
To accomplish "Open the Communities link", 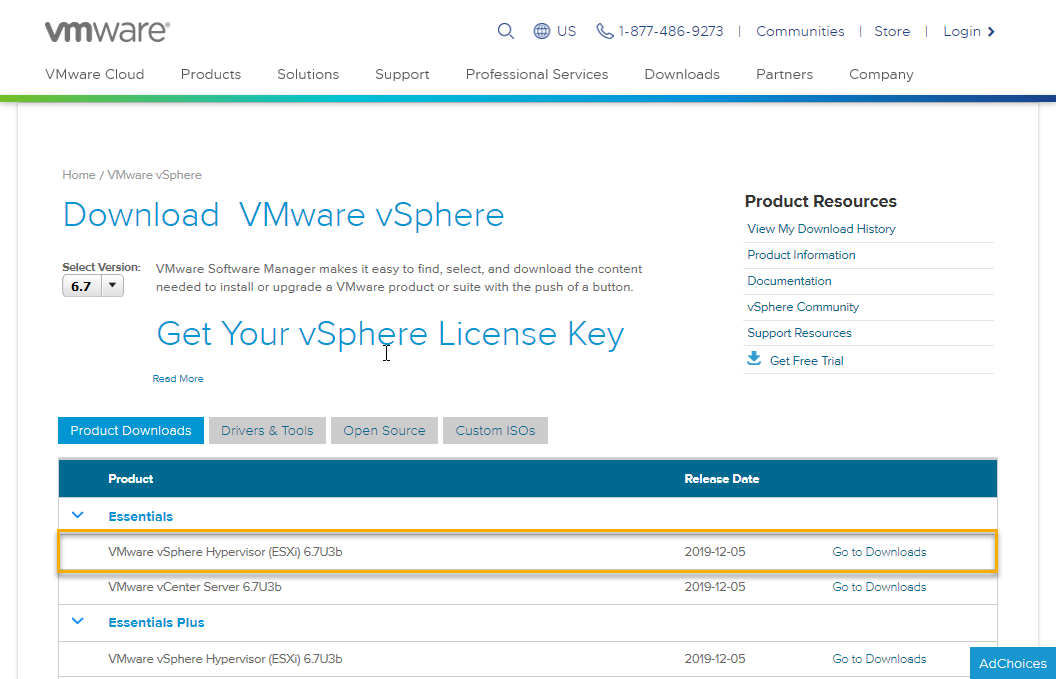I will pyautogui.click(x=800, y=31).
